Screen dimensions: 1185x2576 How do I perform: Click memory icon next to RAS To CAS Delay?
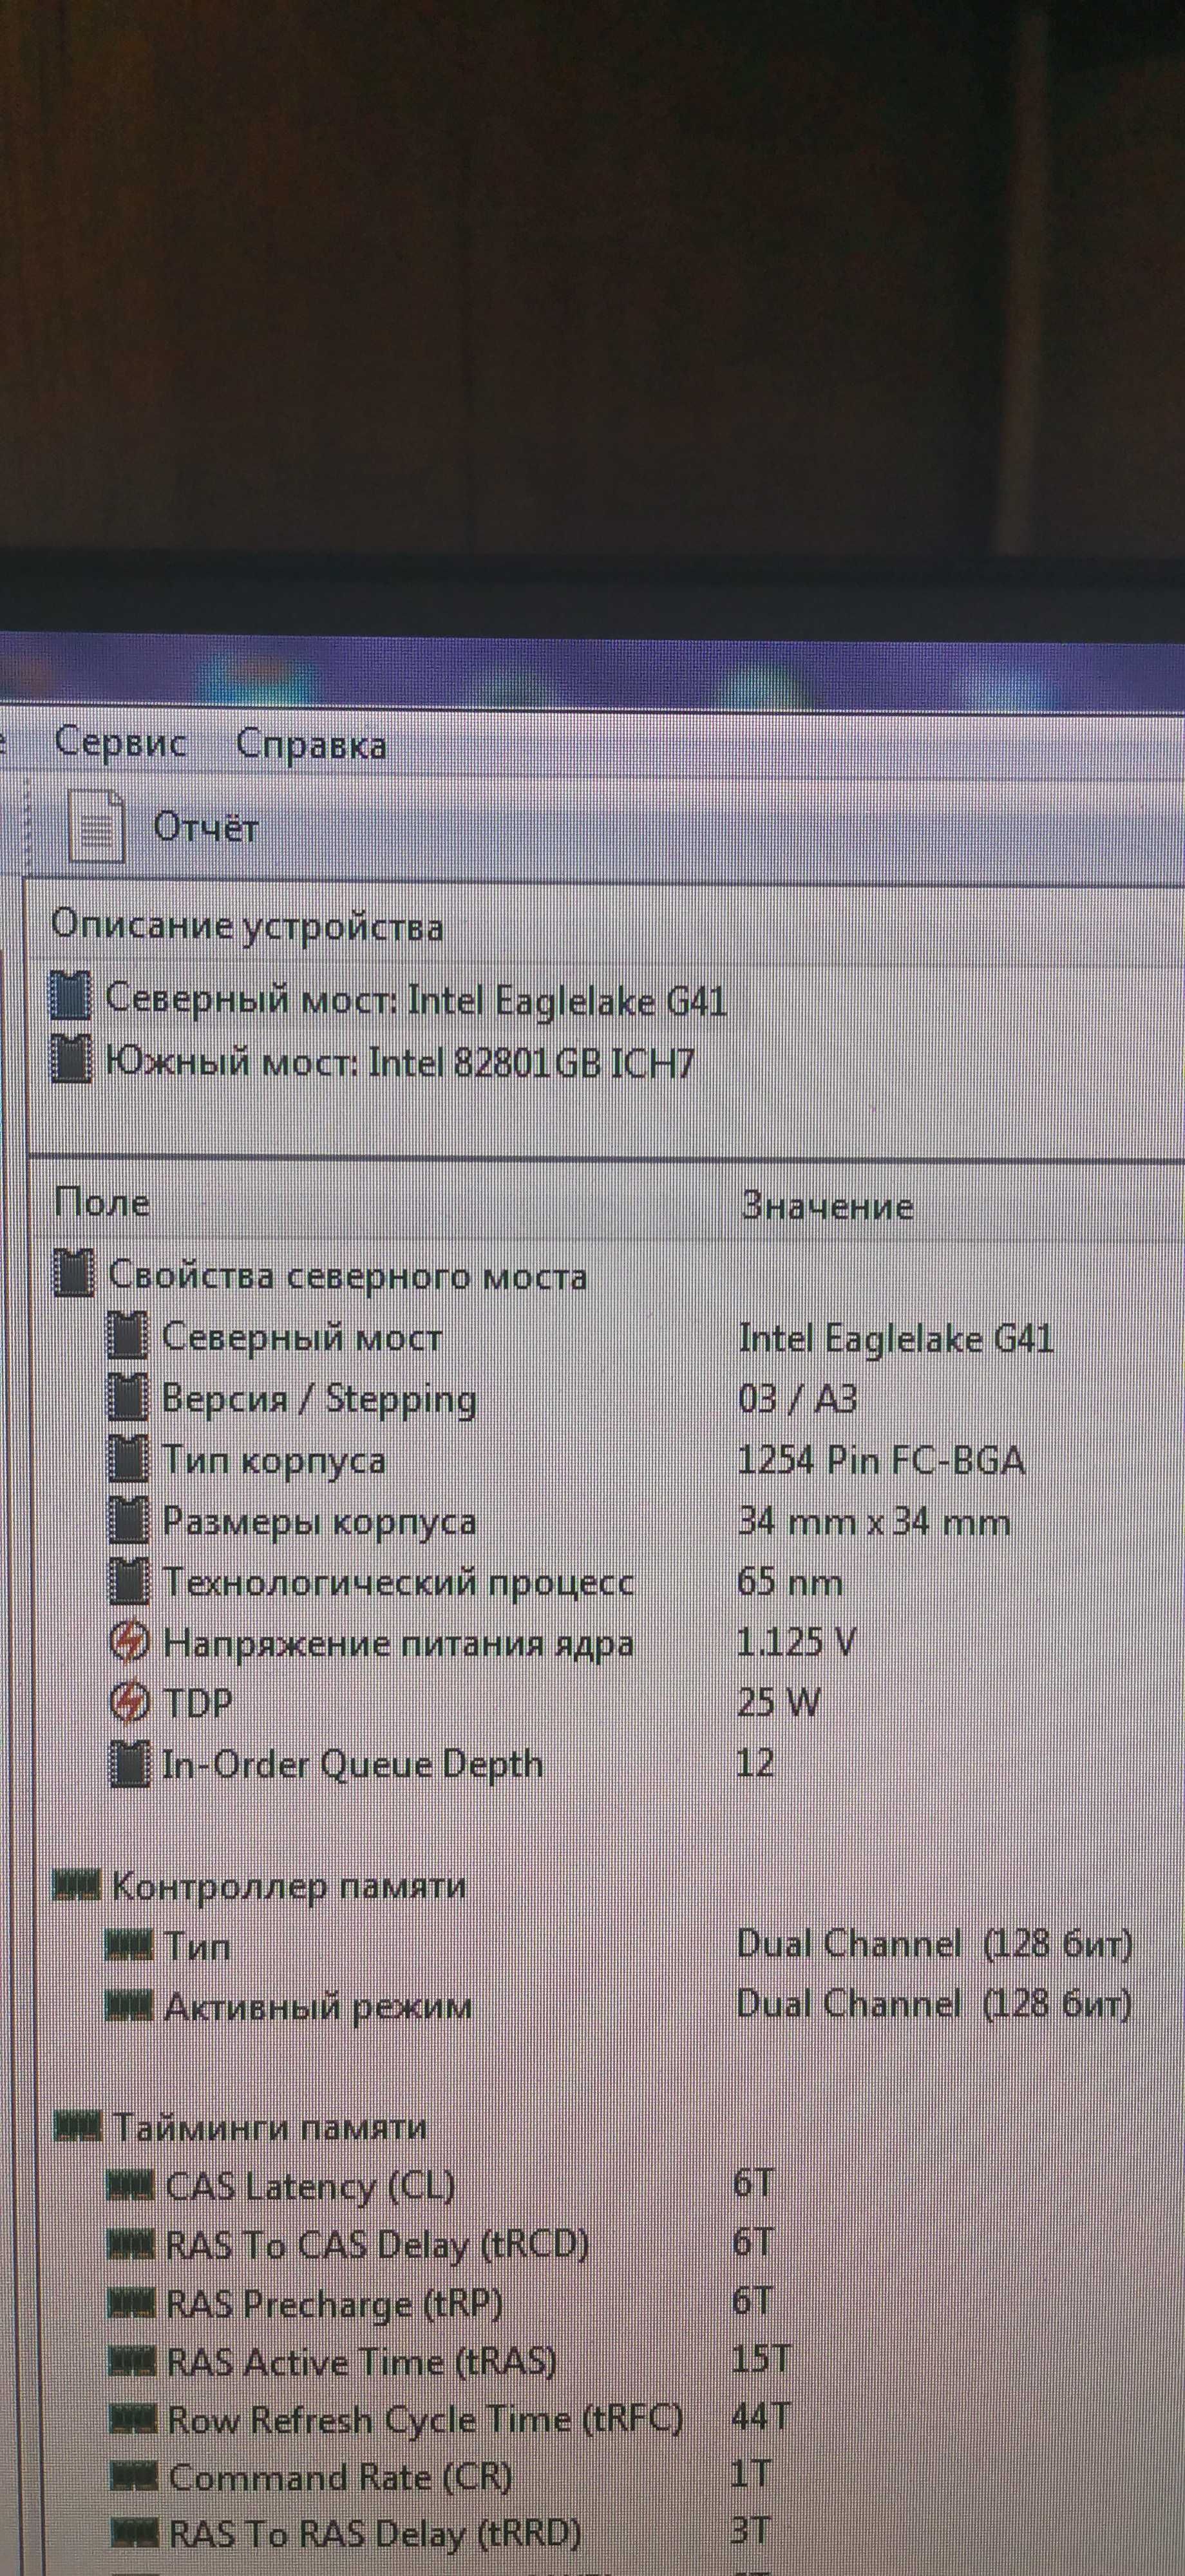tap(132, 2245)
